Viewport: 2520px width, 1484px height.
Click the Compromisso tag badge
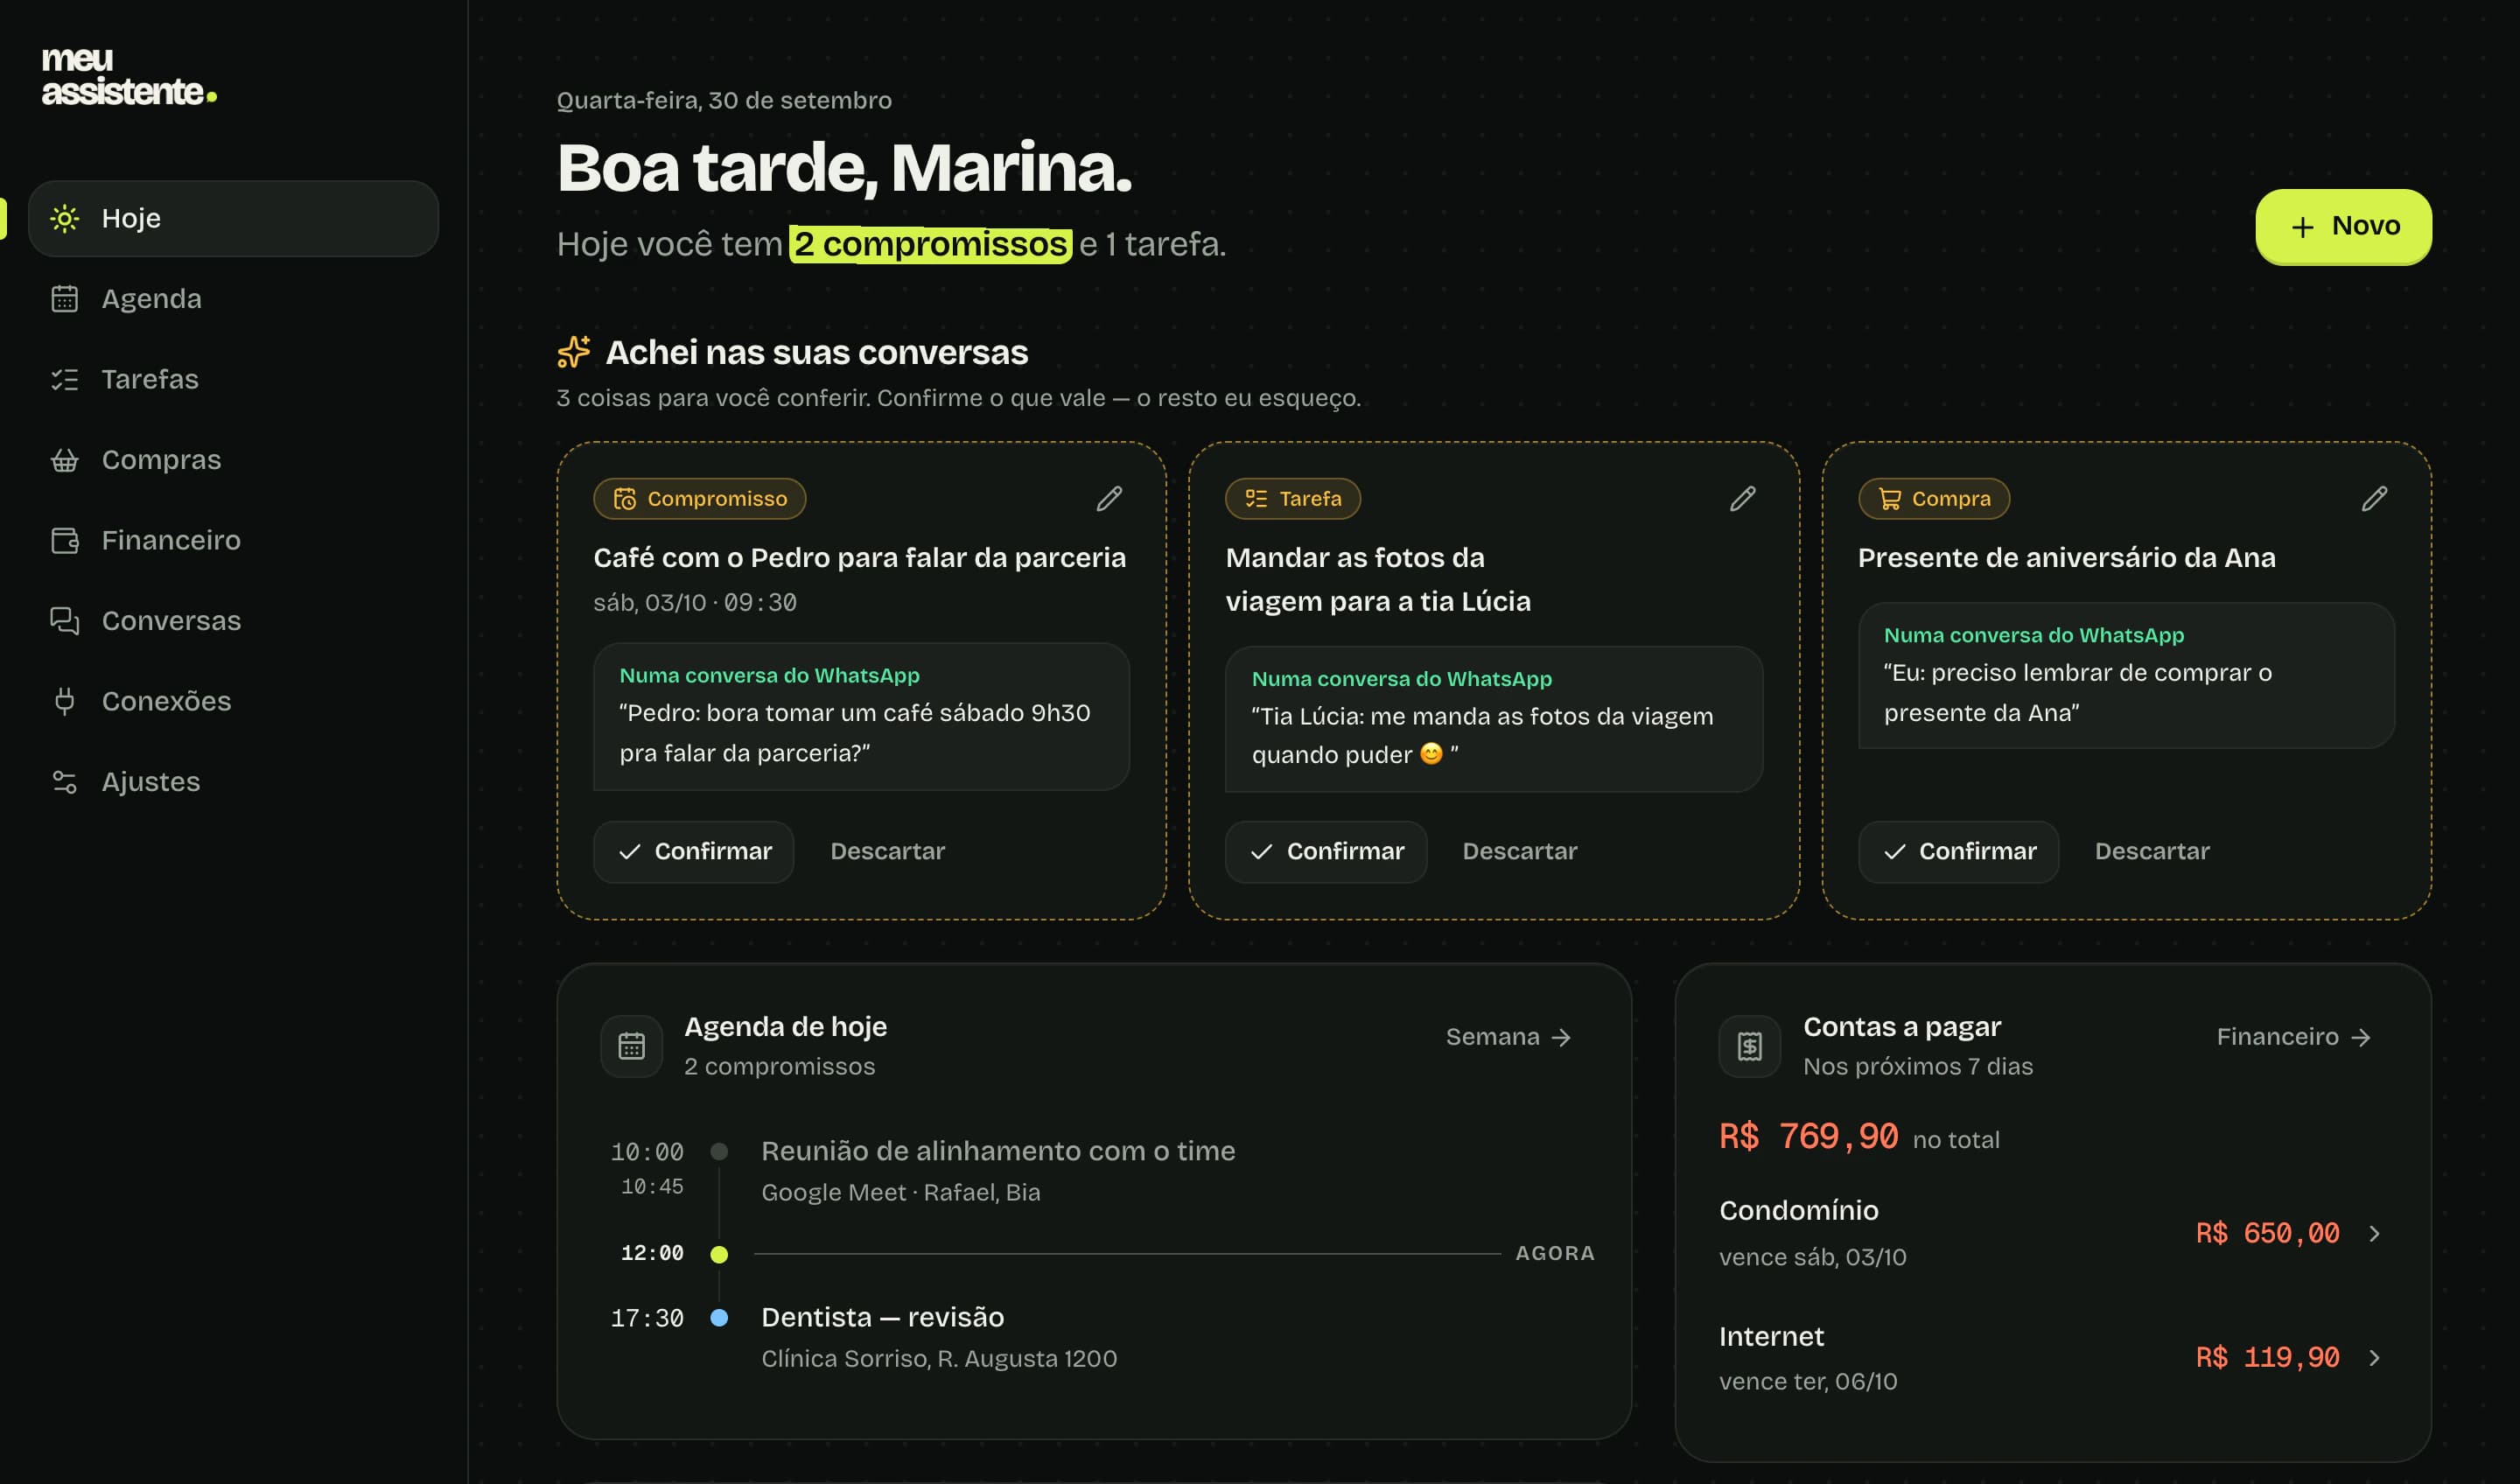[700, 499]
